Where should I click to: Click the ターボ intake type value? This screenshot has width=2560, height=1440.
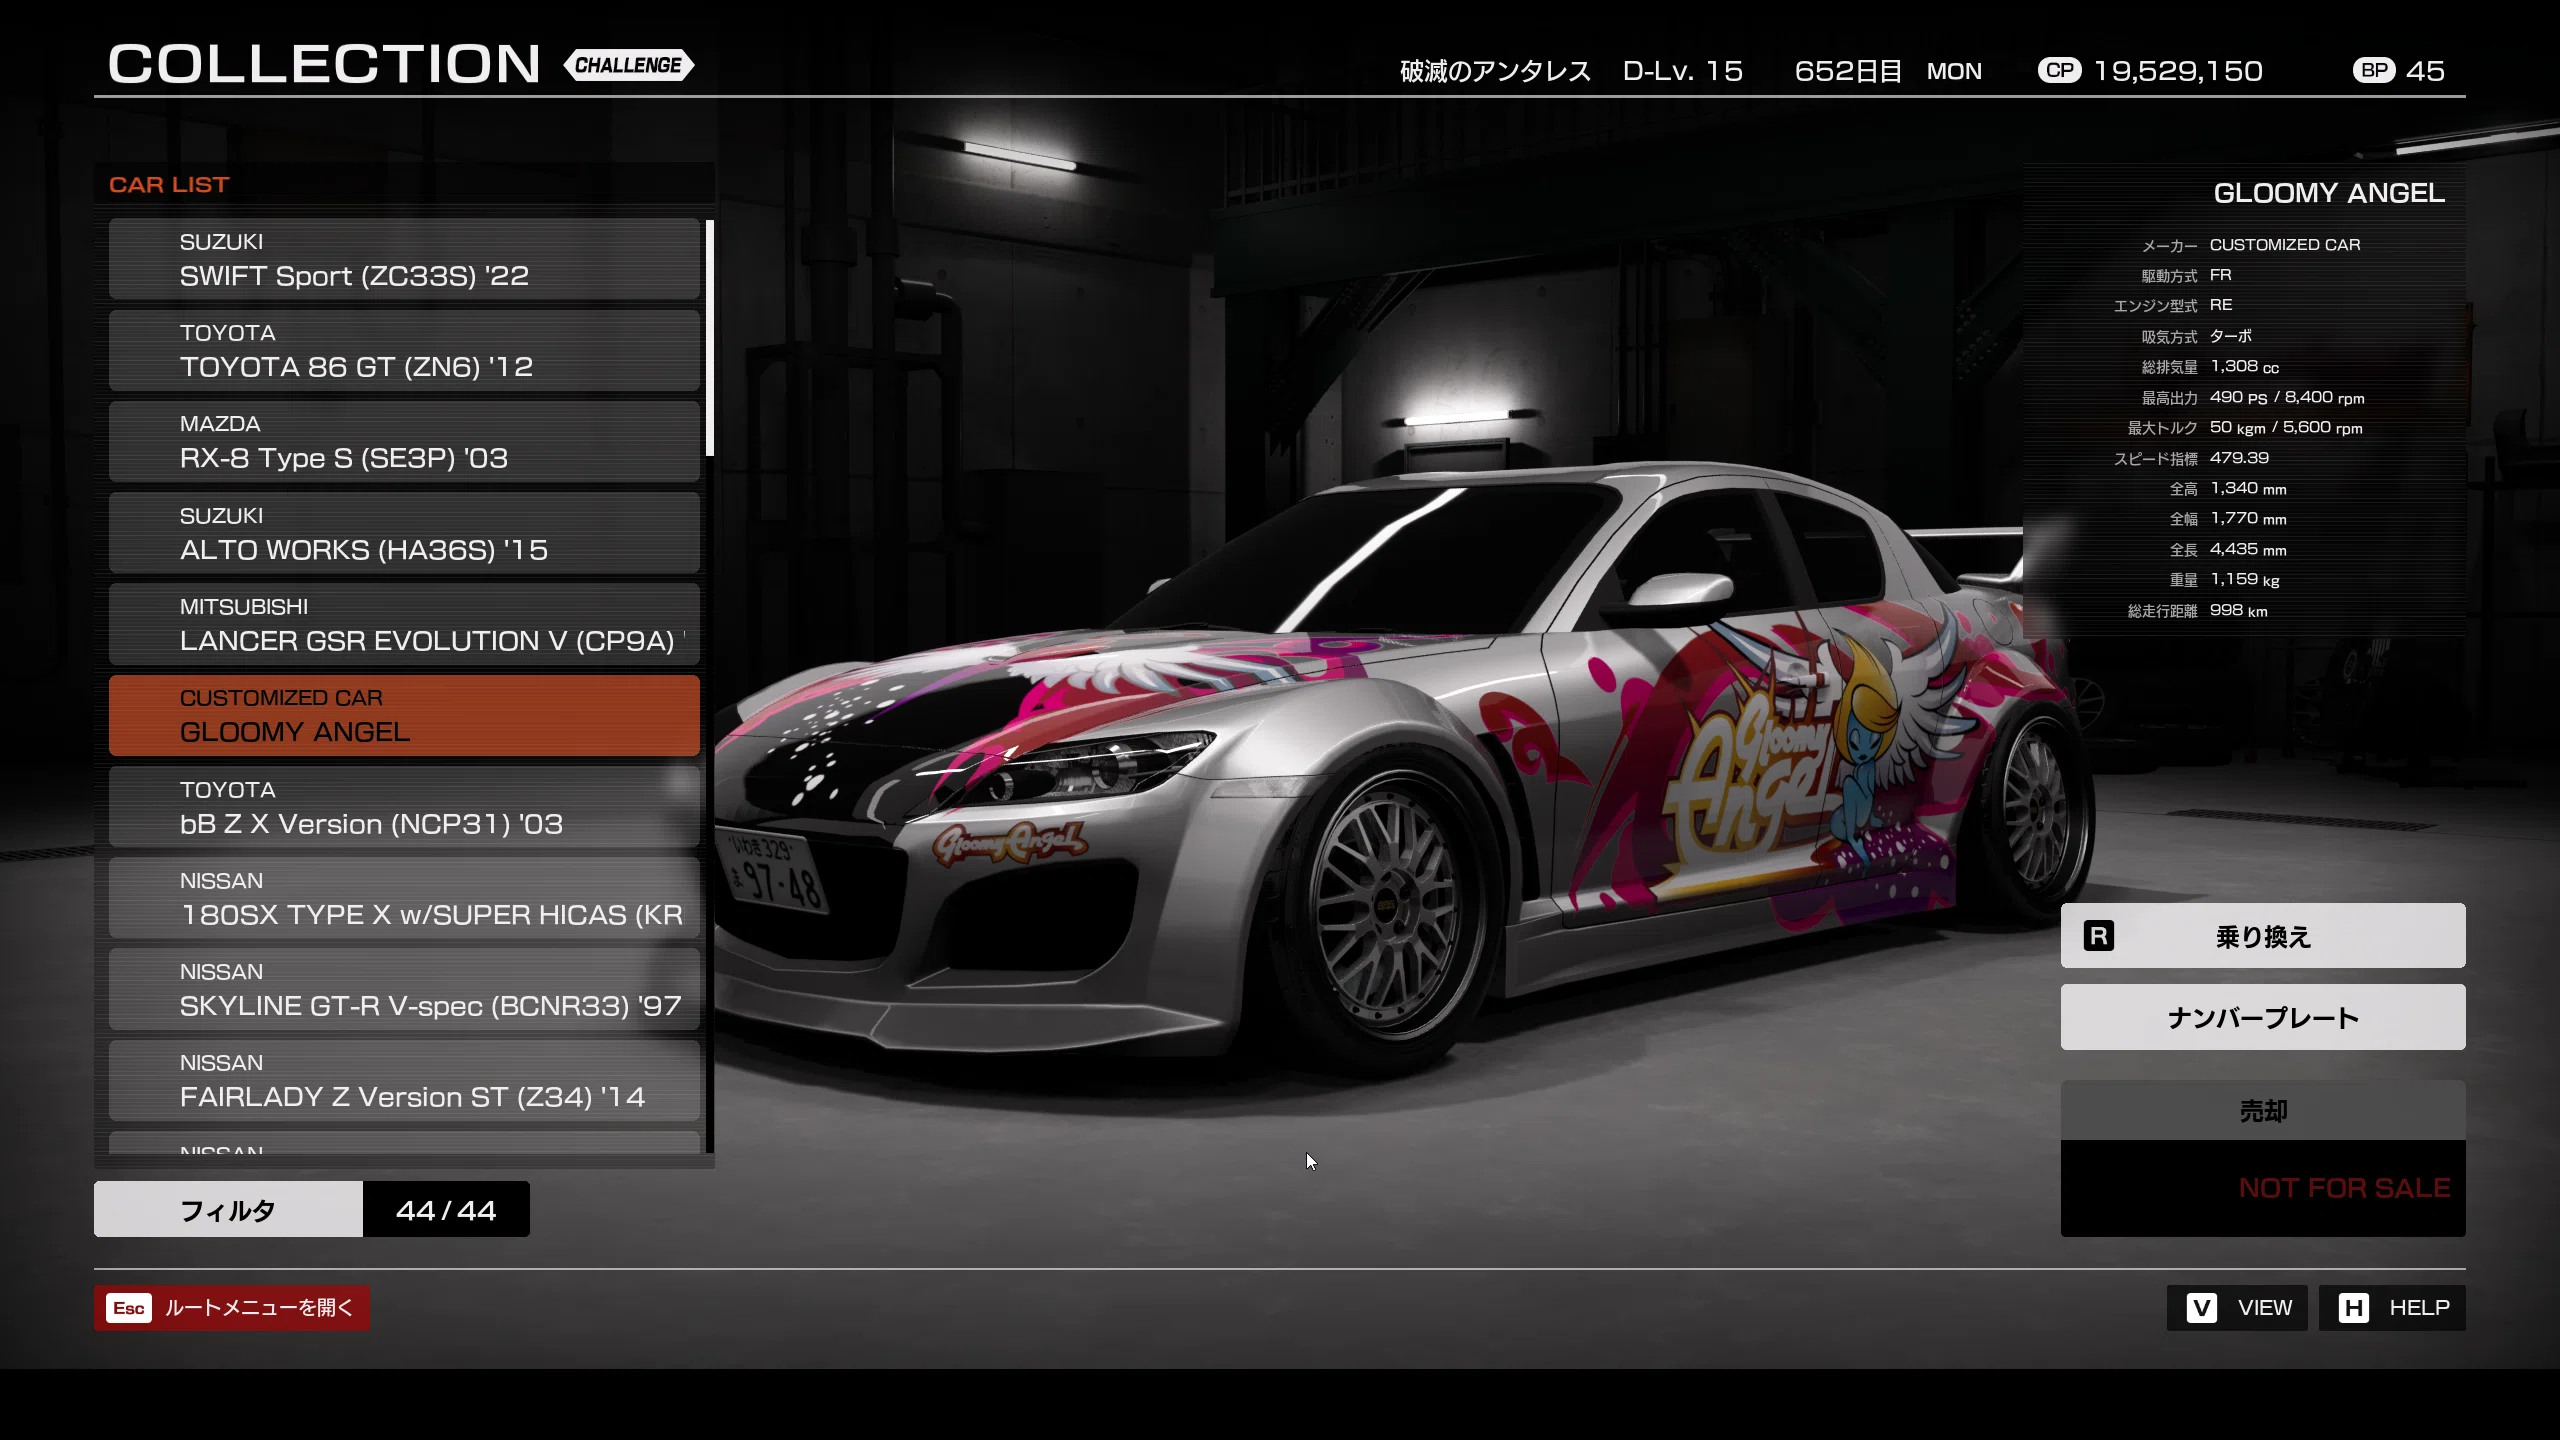click(2230, 336)
